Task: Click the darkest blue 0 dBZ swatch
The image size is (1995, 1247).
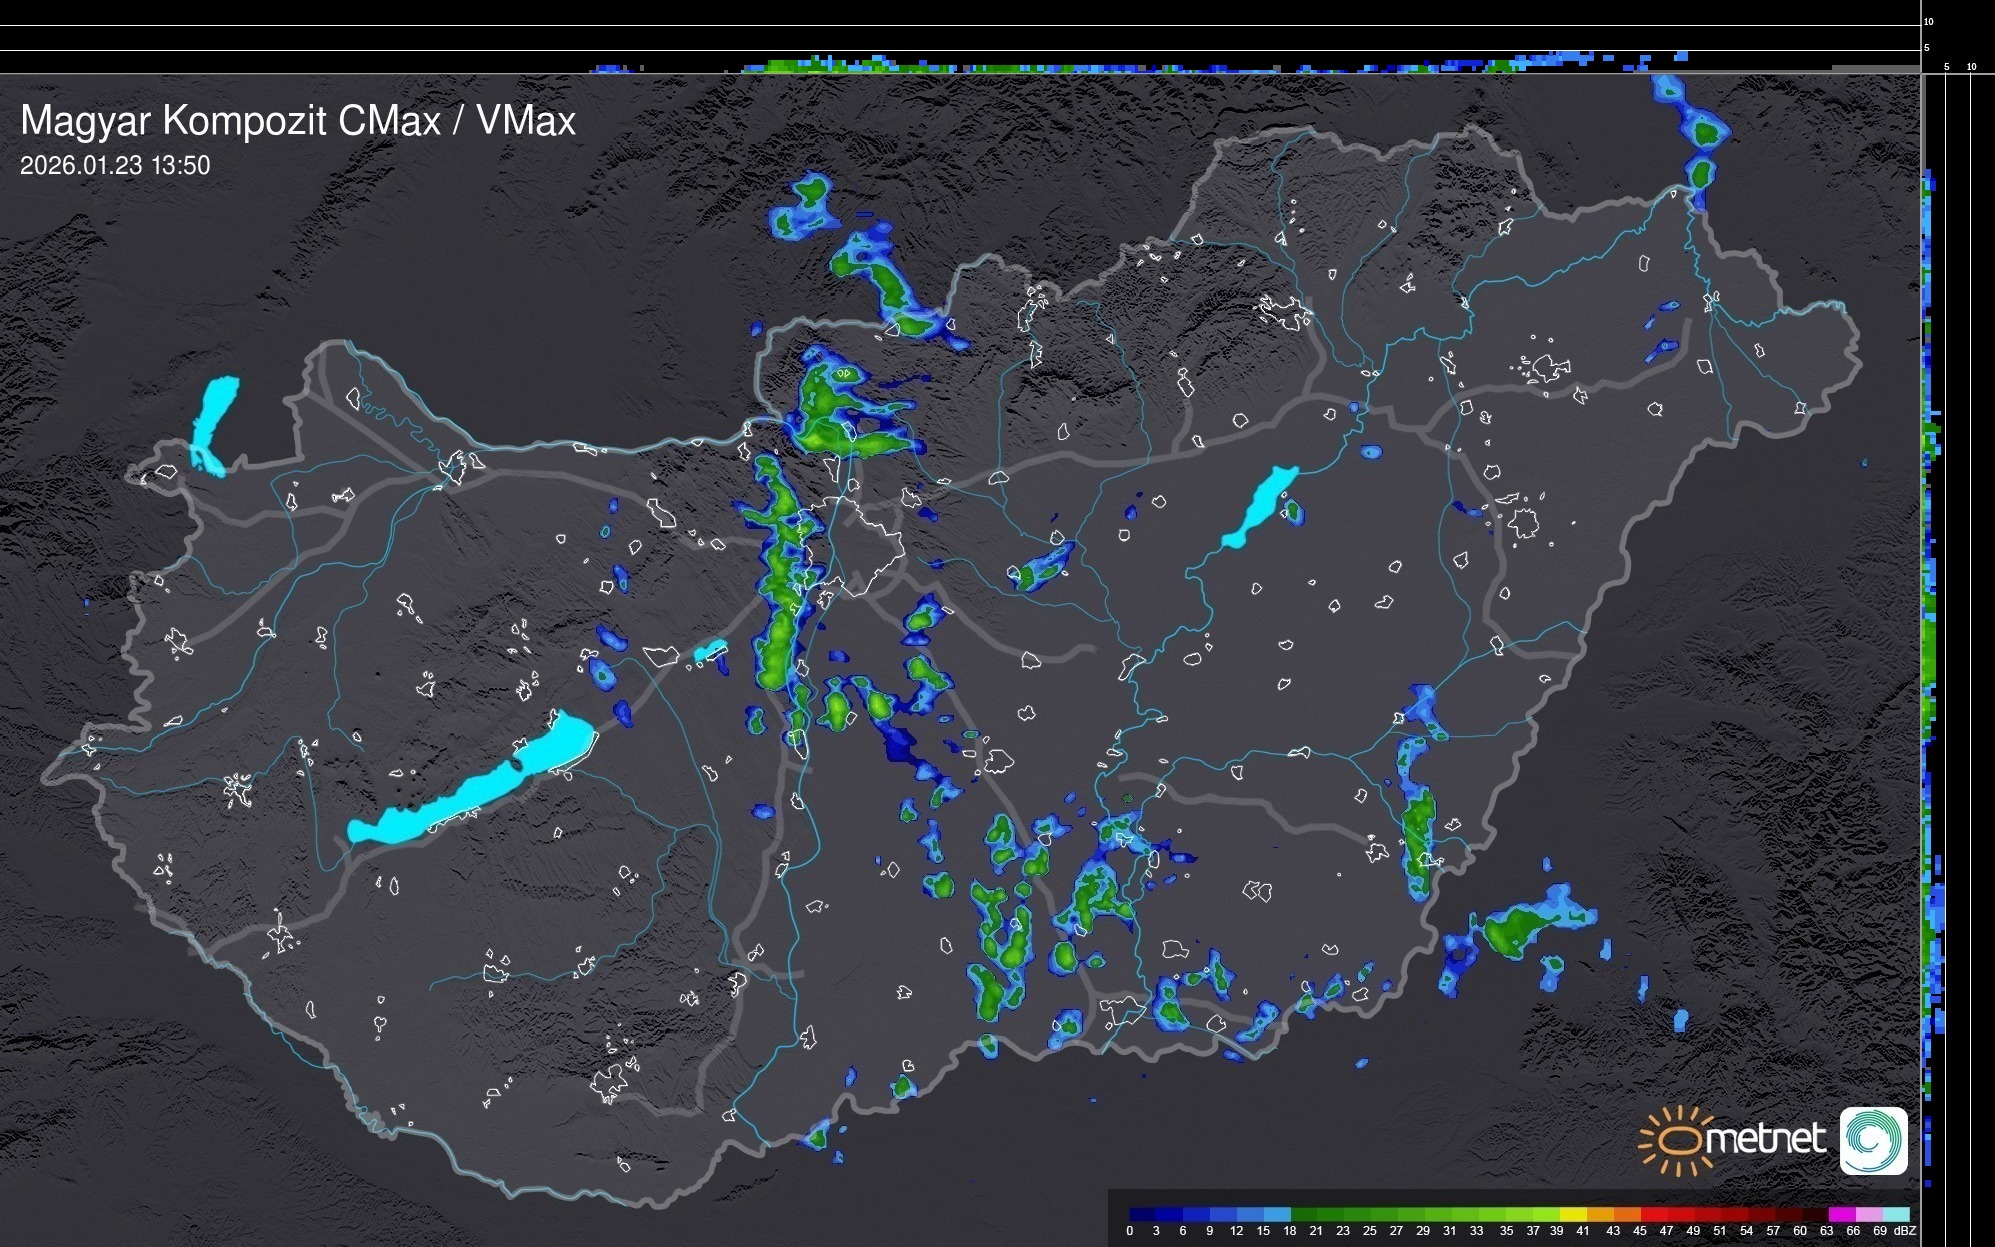Action: [1143, 1214]
